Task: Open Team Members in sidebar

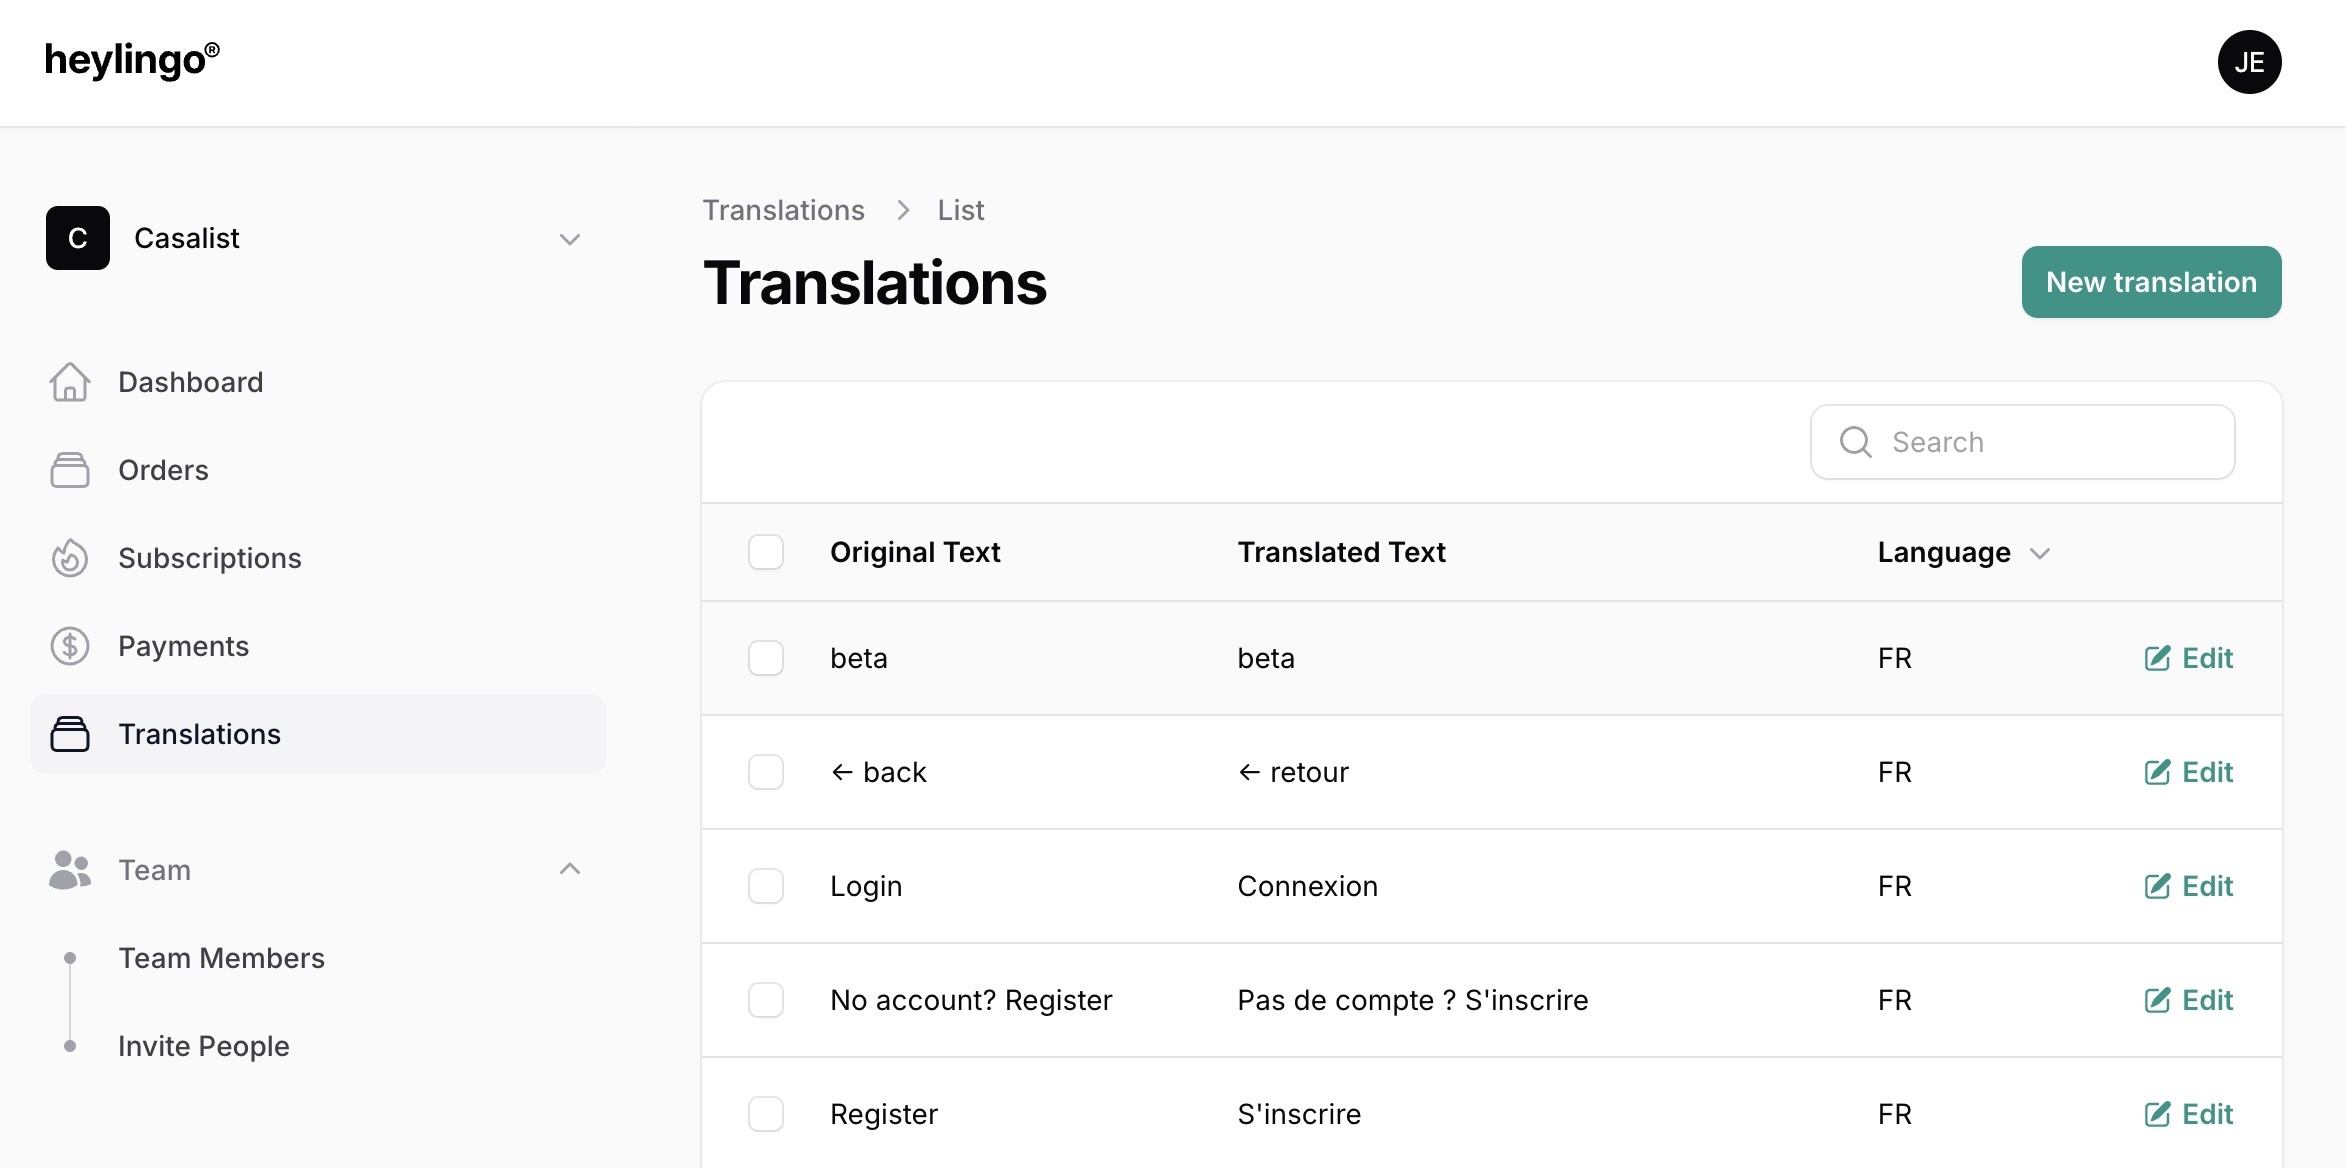Action: point(221,958)
